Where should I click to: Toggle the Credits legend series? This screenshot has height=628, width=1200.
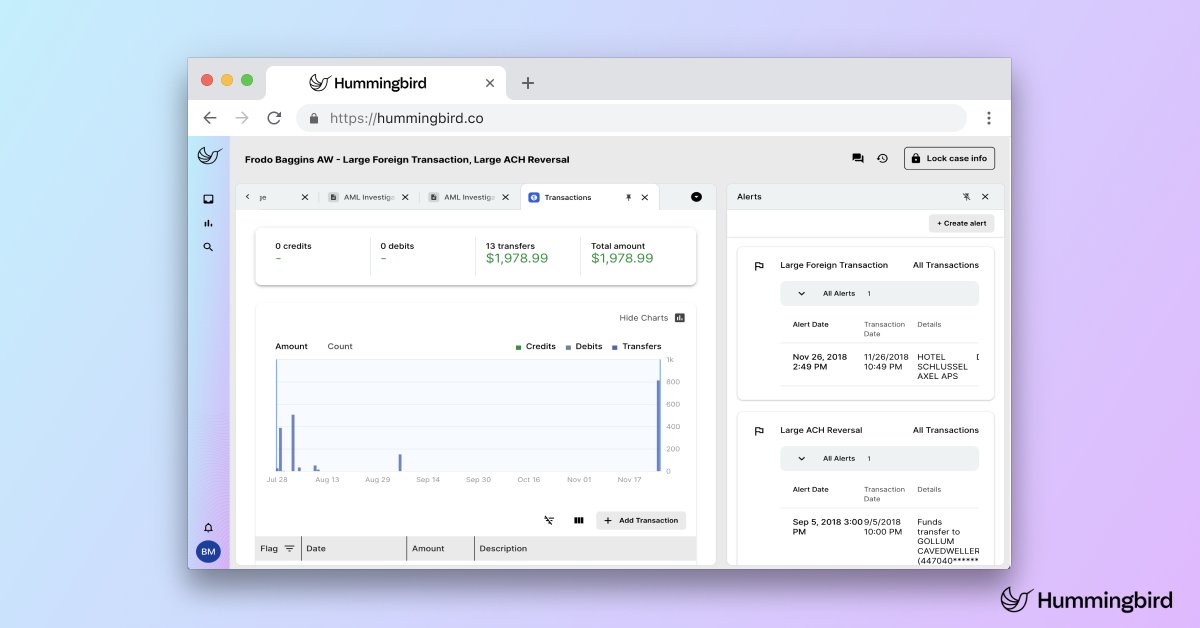click(x=536, y=346)
